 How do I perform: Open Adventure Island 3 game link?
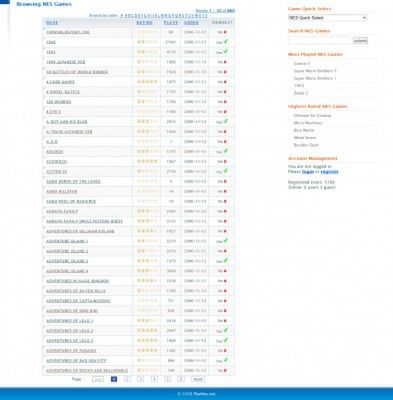67,261
